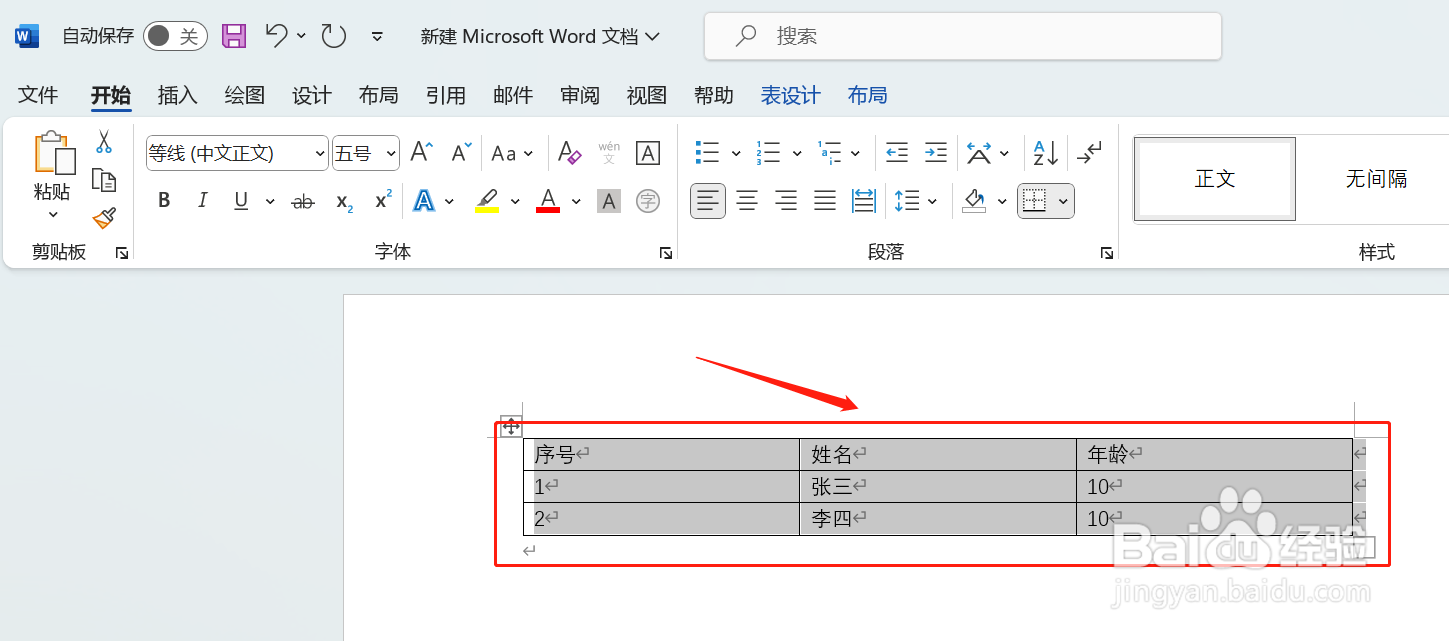1449x641 pixels.
Task: Toggle show/hide paragraph marks
Action: (1089, 153)
